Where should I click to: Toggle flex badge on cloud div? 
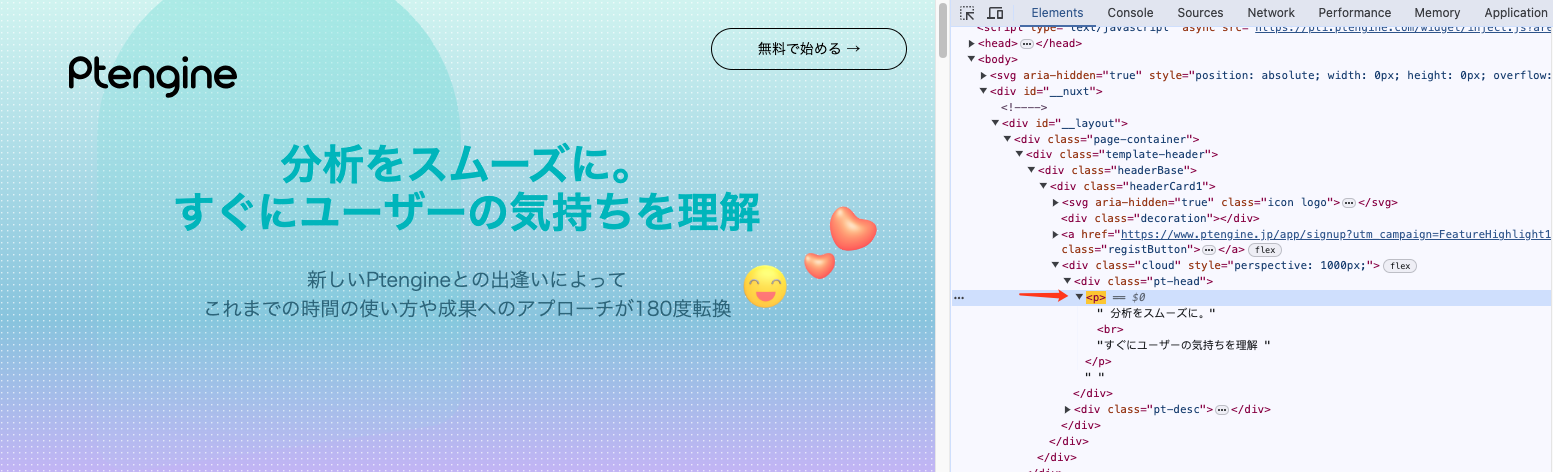[1400, 266]
